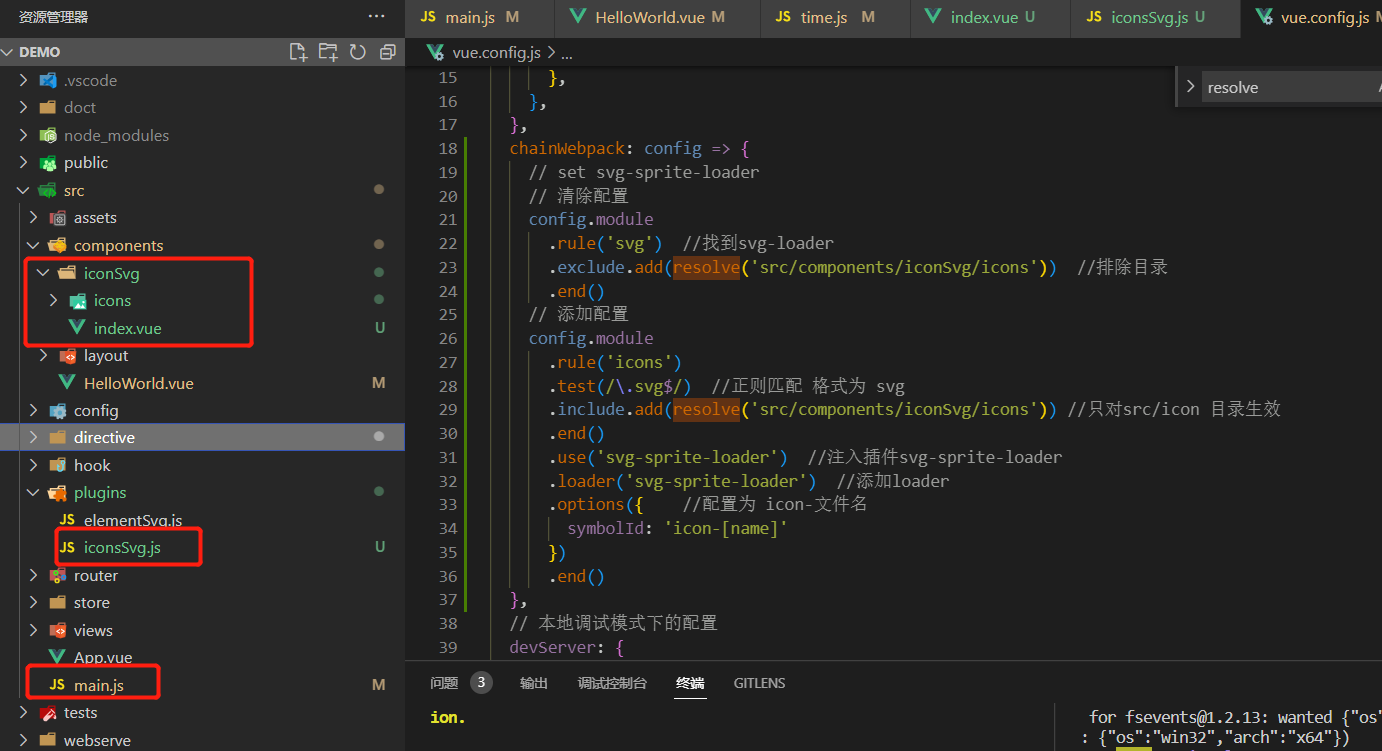
Task: Switch to the HelloWorld.vue editor tab
Action: coord(658,17)
